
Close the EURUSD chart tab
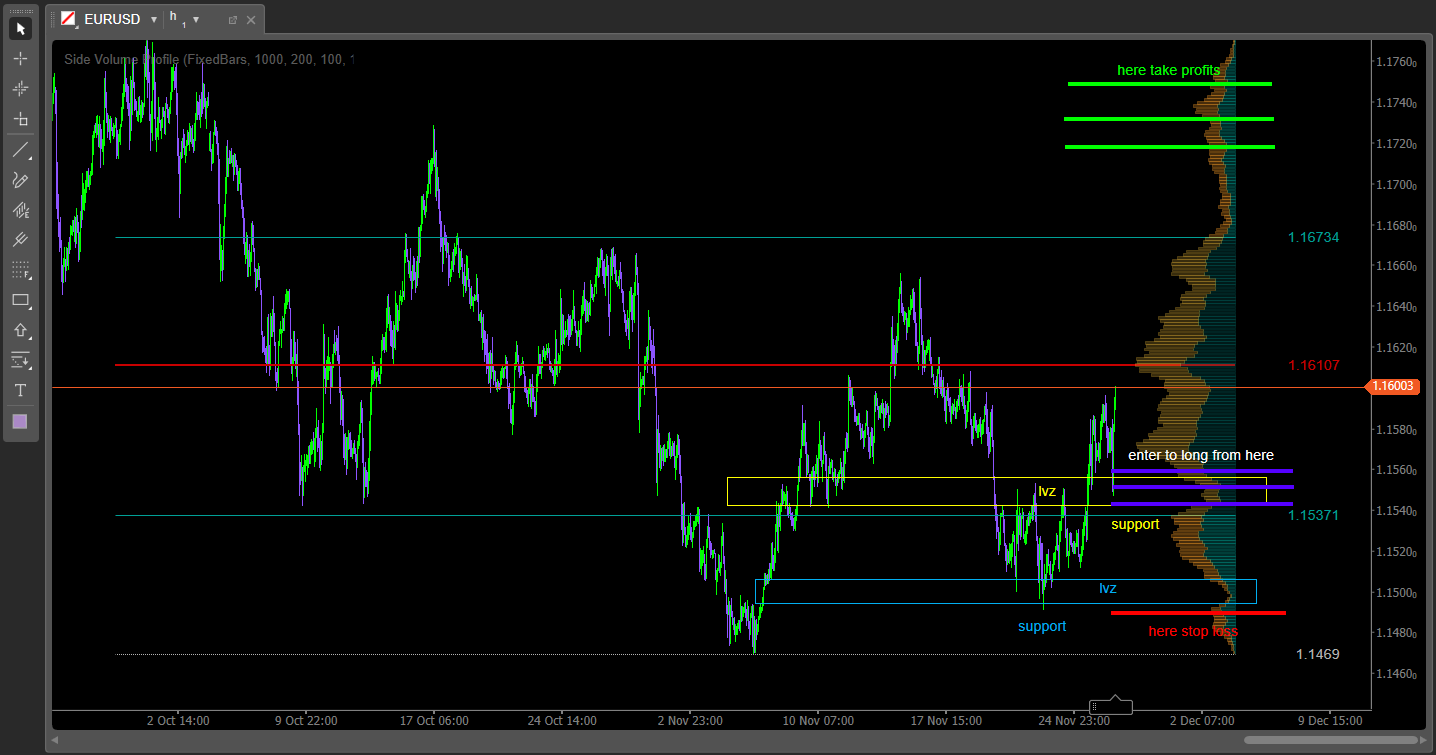[x=251, y=19]
